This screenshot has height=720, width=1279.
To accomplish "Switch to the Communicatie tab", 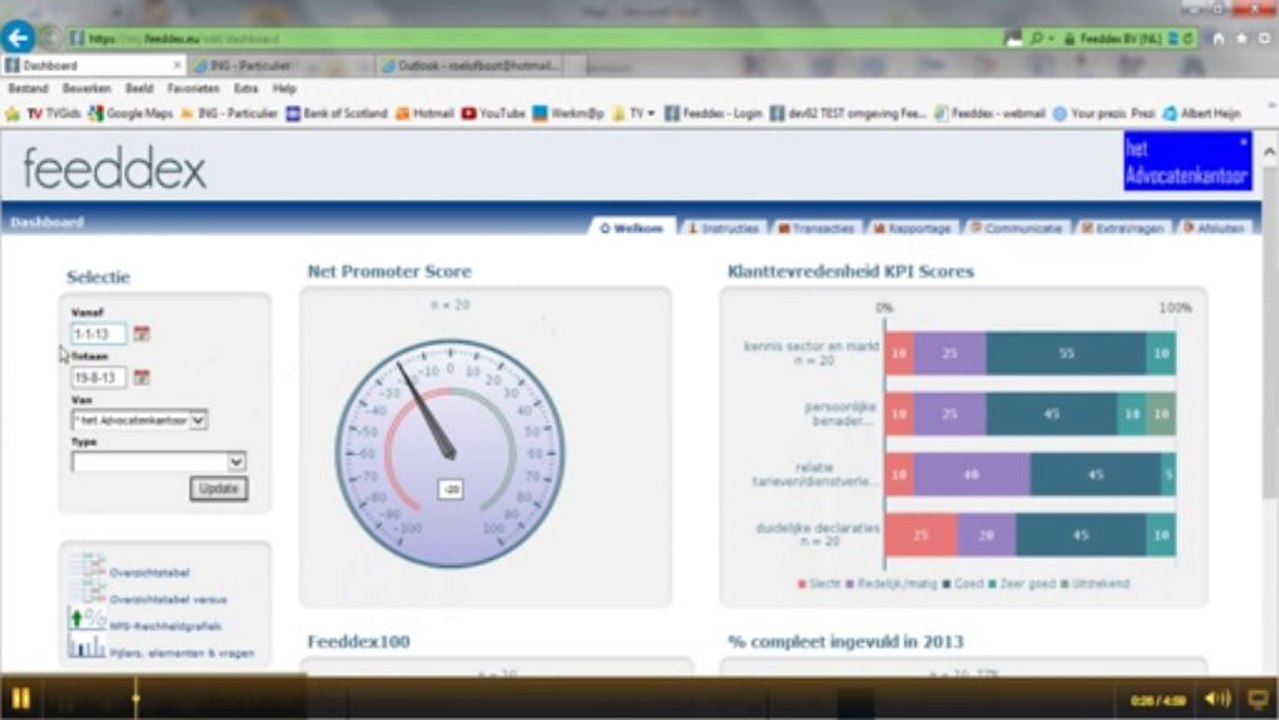I will click(x=1016, y=228).
